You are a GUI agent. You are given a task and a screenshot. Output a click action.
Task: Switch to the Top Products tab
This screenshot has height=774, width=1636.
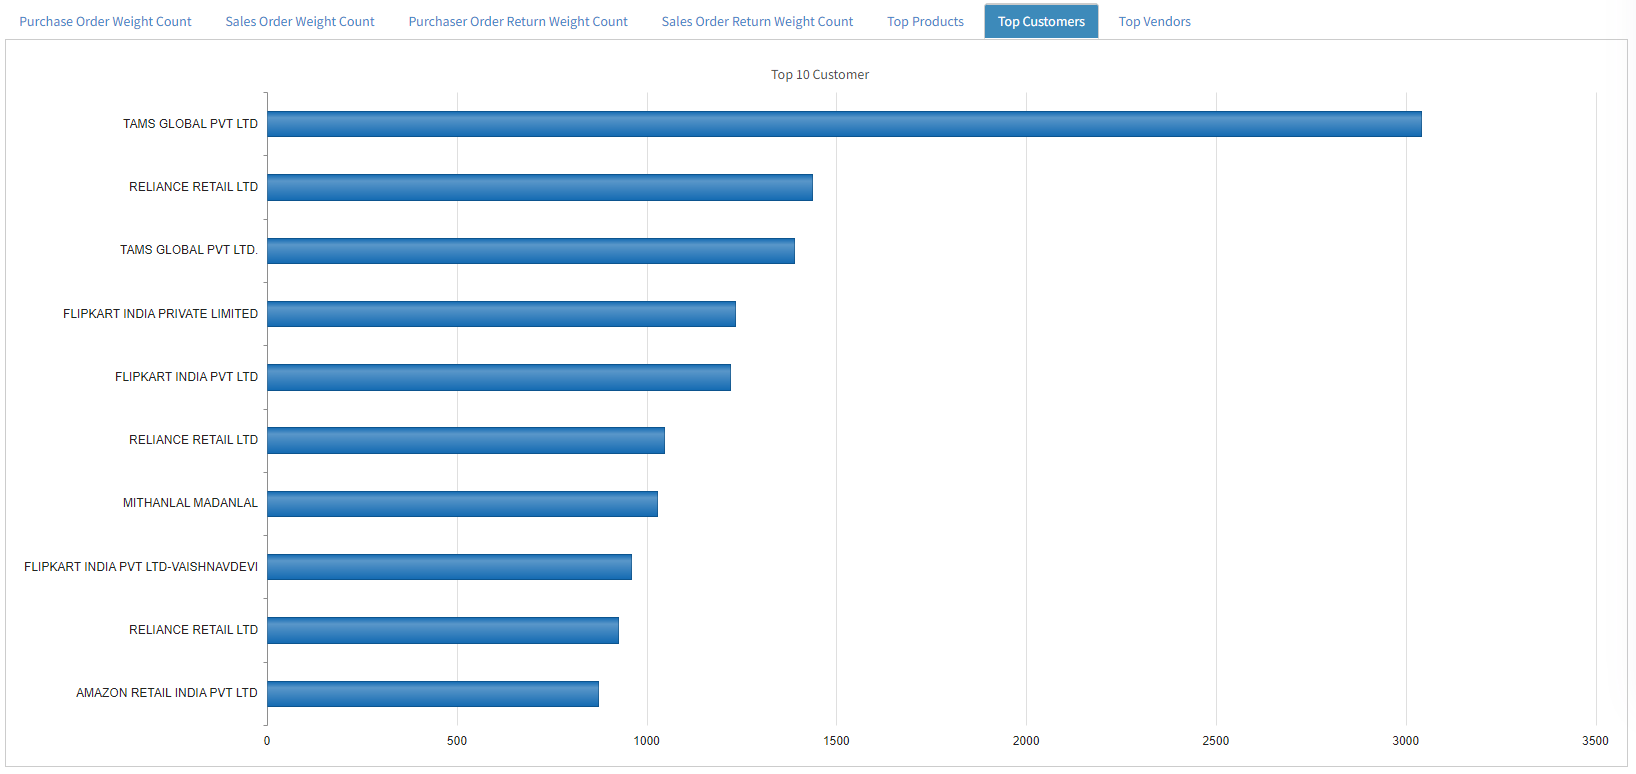925,21
